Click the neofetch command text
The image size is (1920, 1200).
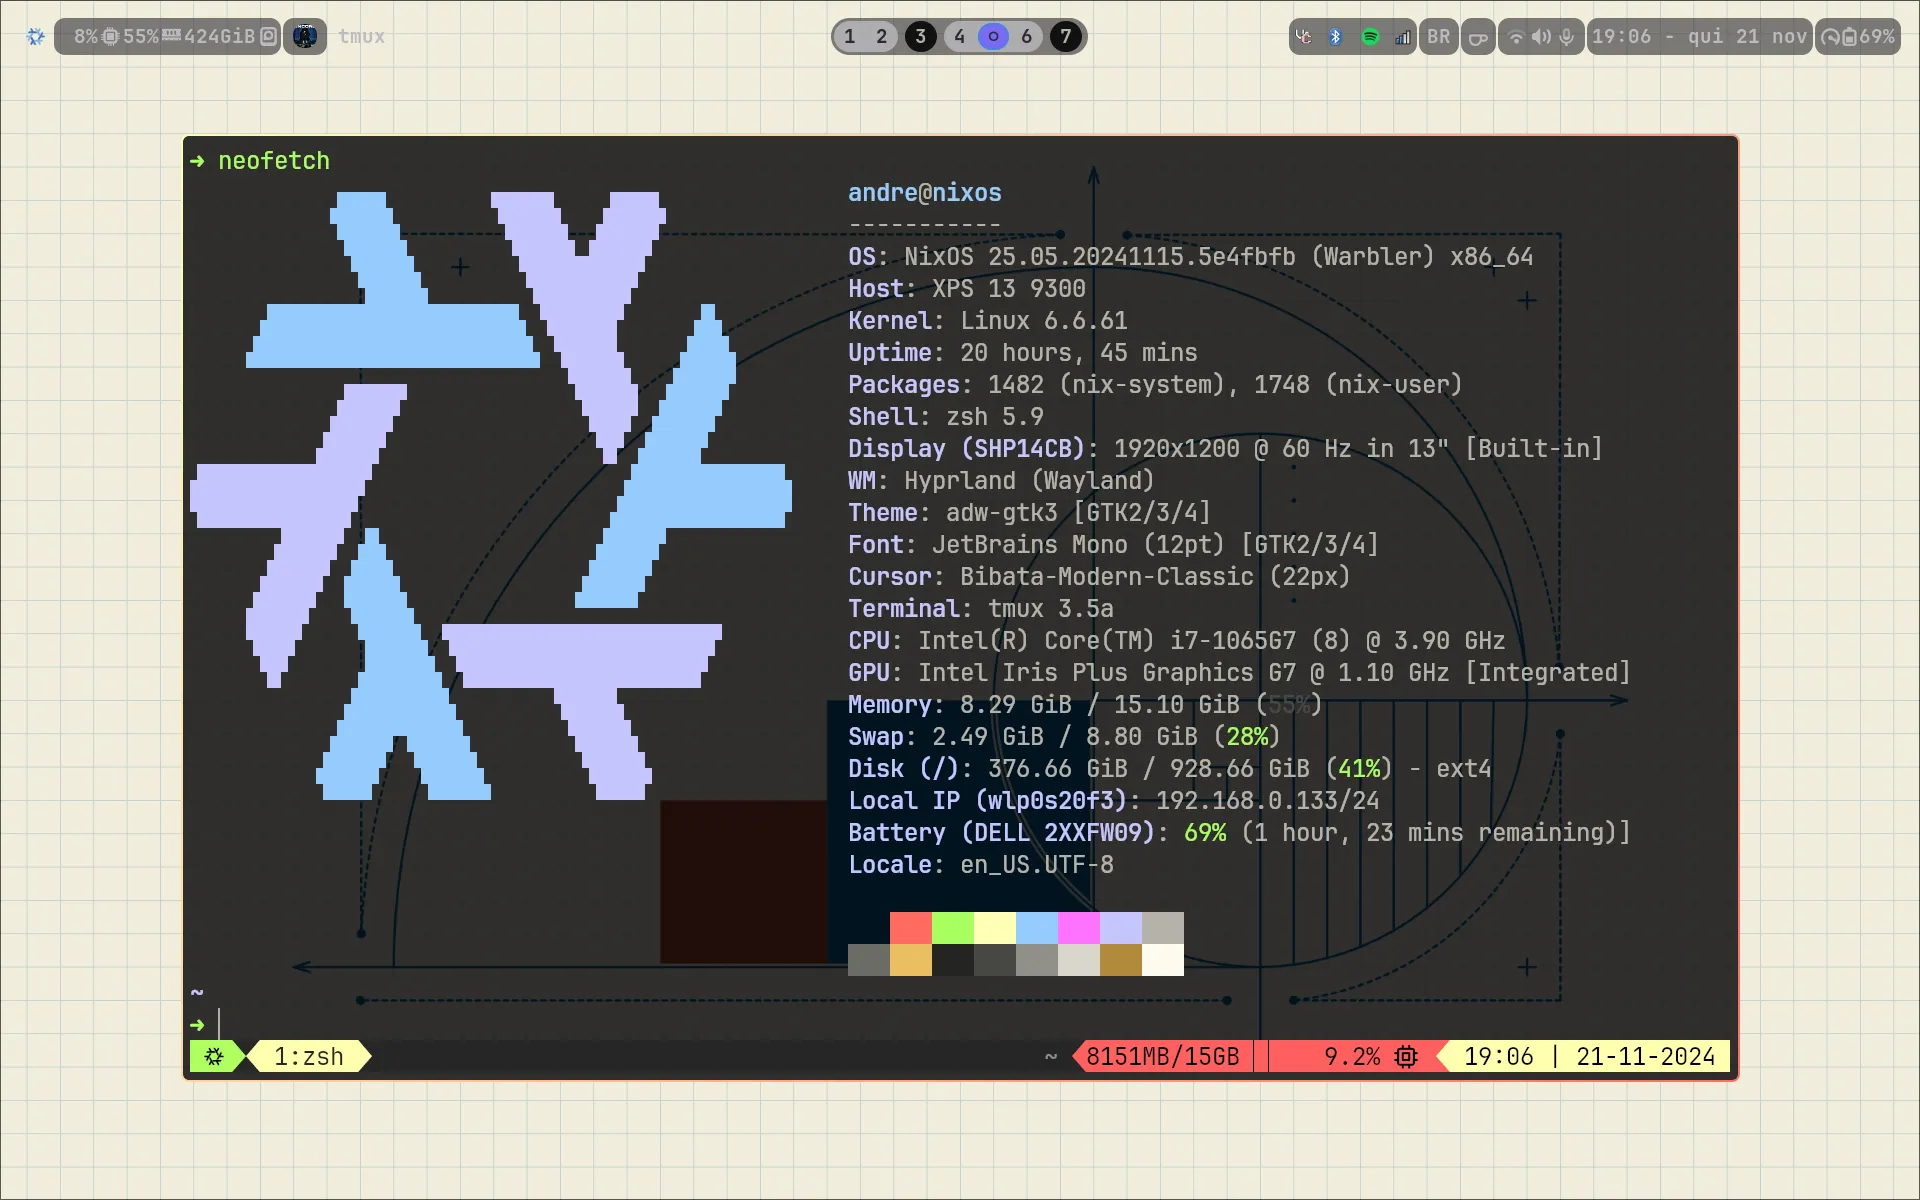tap(274, 161)
